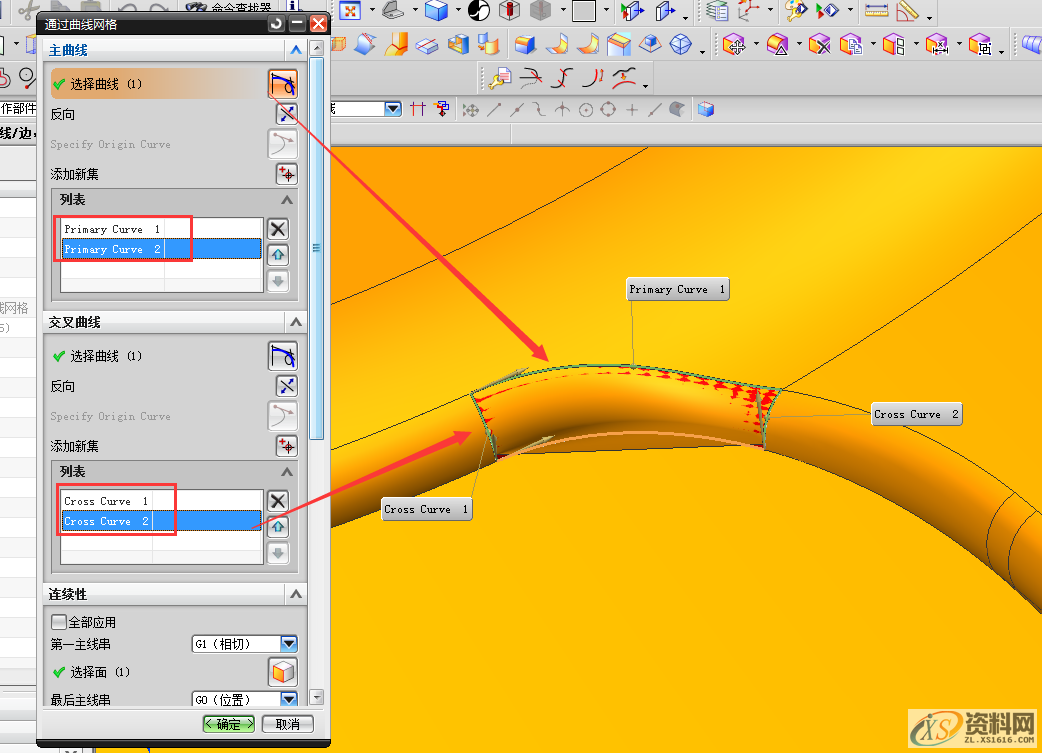Click the 添加新集 icon in 主曲线 section
This screenshot has width=1042, height=753.
pos(287,174)
